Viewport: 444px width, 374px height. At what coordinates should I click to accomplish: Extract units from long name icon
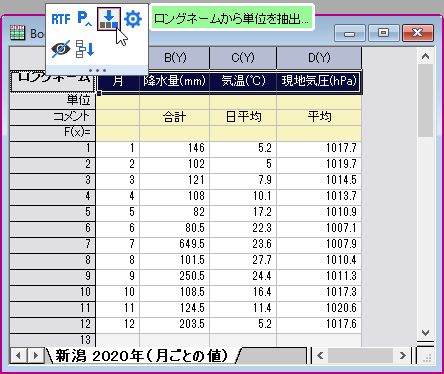(x=109, y=19)
